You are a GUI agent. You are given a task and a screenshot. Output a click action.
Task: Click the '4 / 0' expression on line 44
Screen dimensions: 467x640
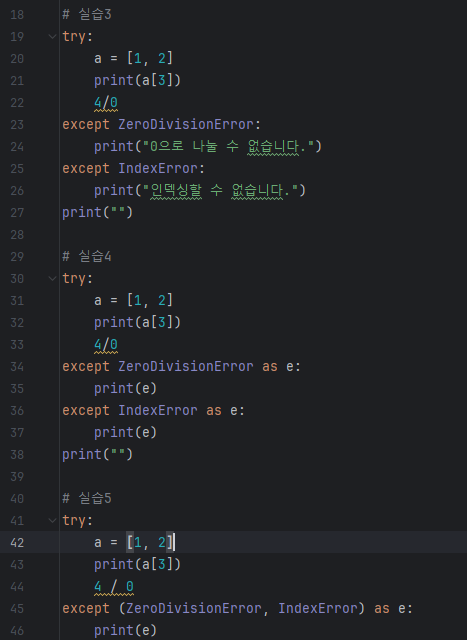114,587
